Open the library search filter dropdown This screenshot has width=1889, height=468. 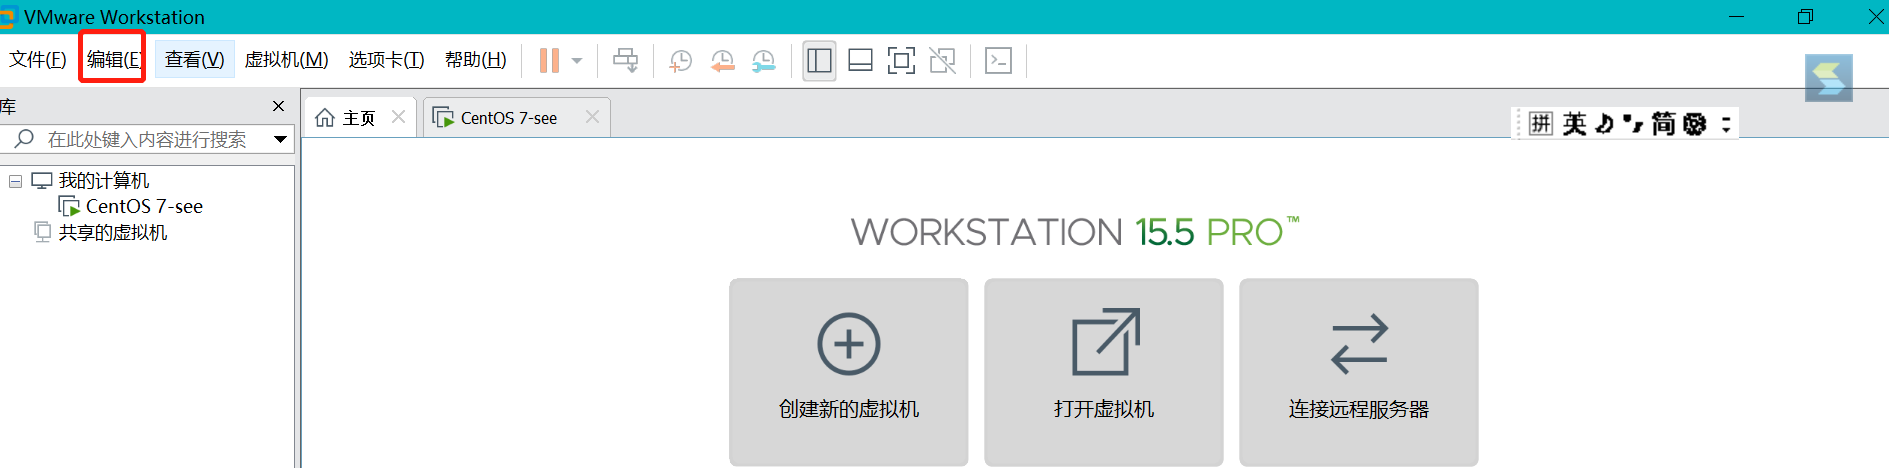(x=281, y=139)
